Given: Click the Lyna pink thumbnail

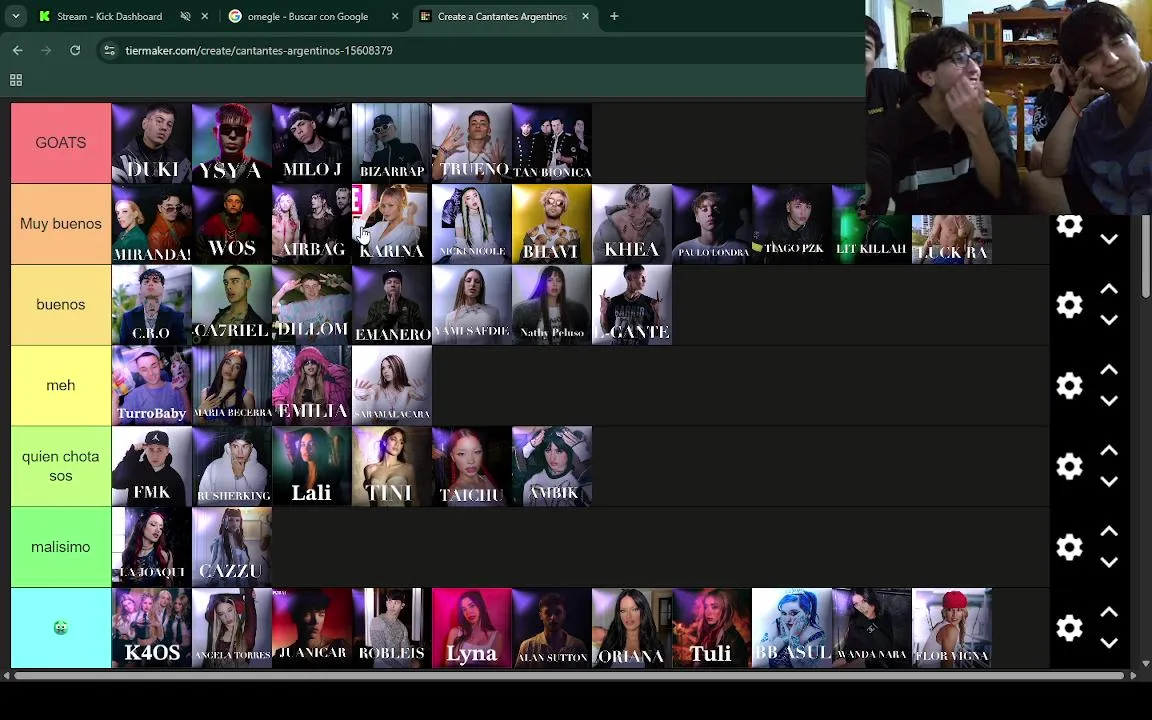Looking at the screenshot, I should click(472, 627).
